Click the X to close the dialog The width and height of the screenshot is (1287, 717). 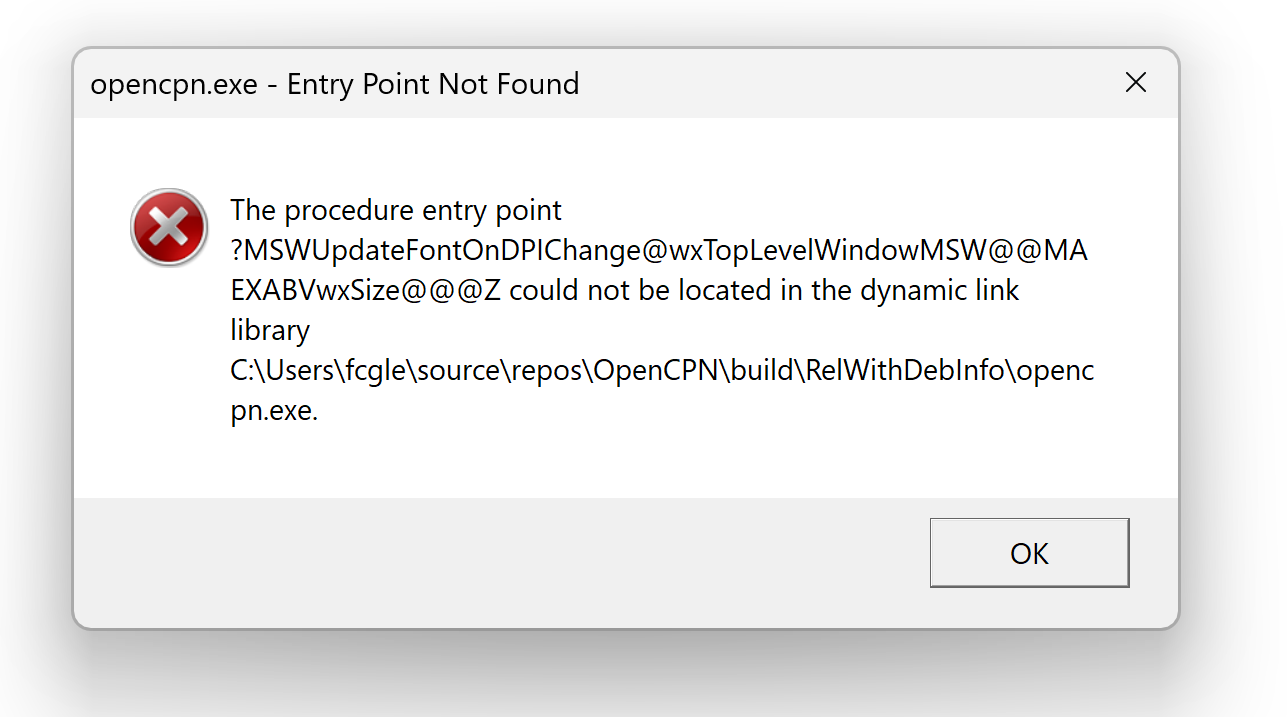[1136, 83]
